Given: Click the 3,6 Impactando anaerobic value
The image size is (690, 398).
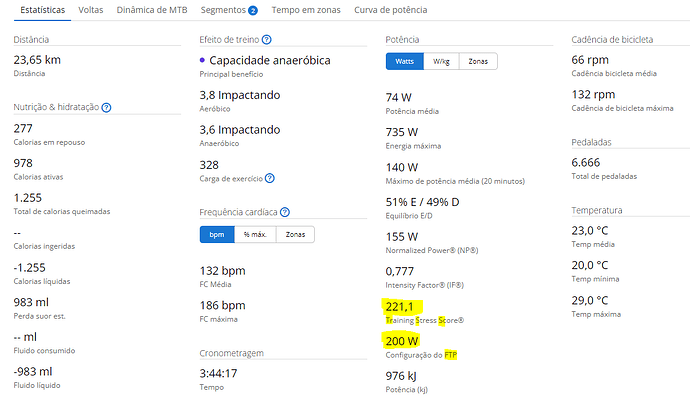Looking at the screenshot, I should click(x=240, y=130).
